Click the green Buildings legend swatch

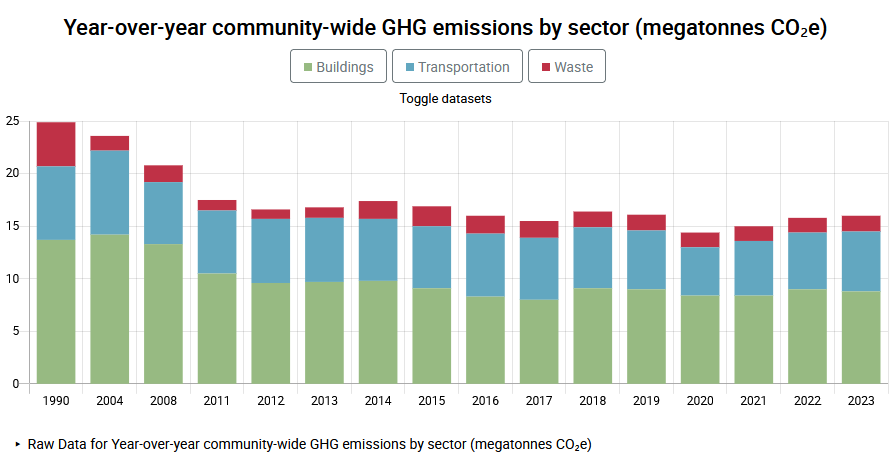[x=307, y=67]
